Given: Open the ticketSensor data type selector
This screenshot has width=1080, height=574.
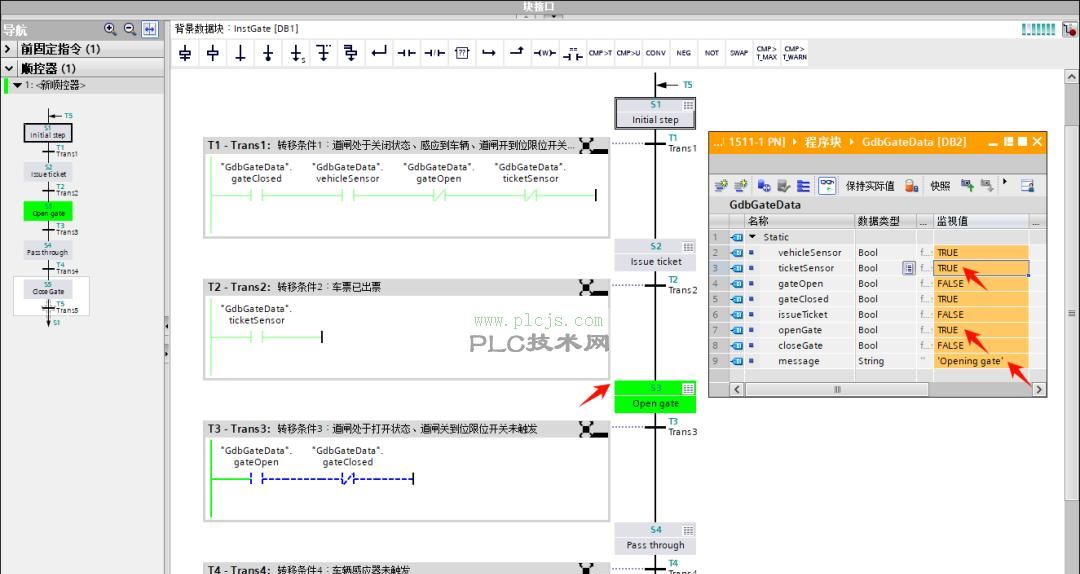Looking at the screenshot, I should coord(908,268).
